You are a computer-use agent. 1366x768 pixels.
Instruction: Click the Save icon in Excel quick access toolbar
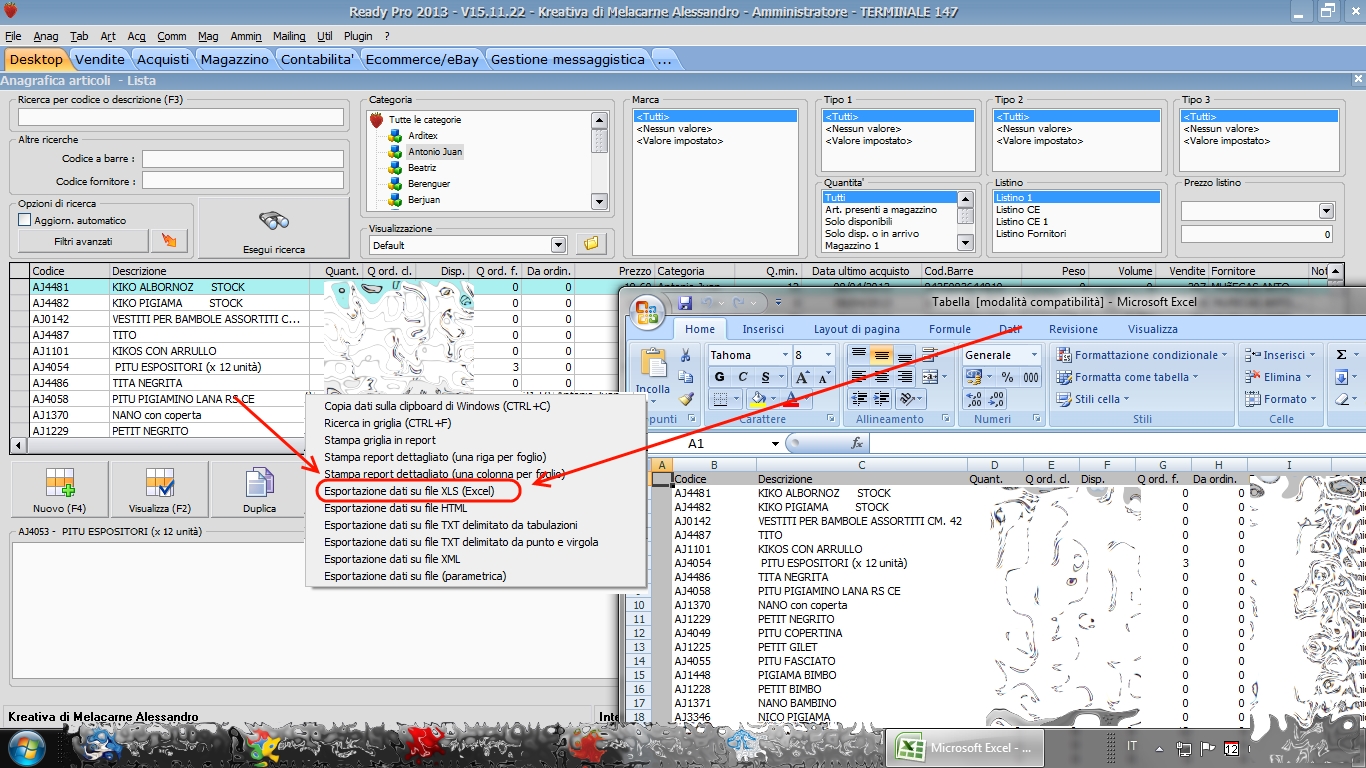[x=685, y=302]
